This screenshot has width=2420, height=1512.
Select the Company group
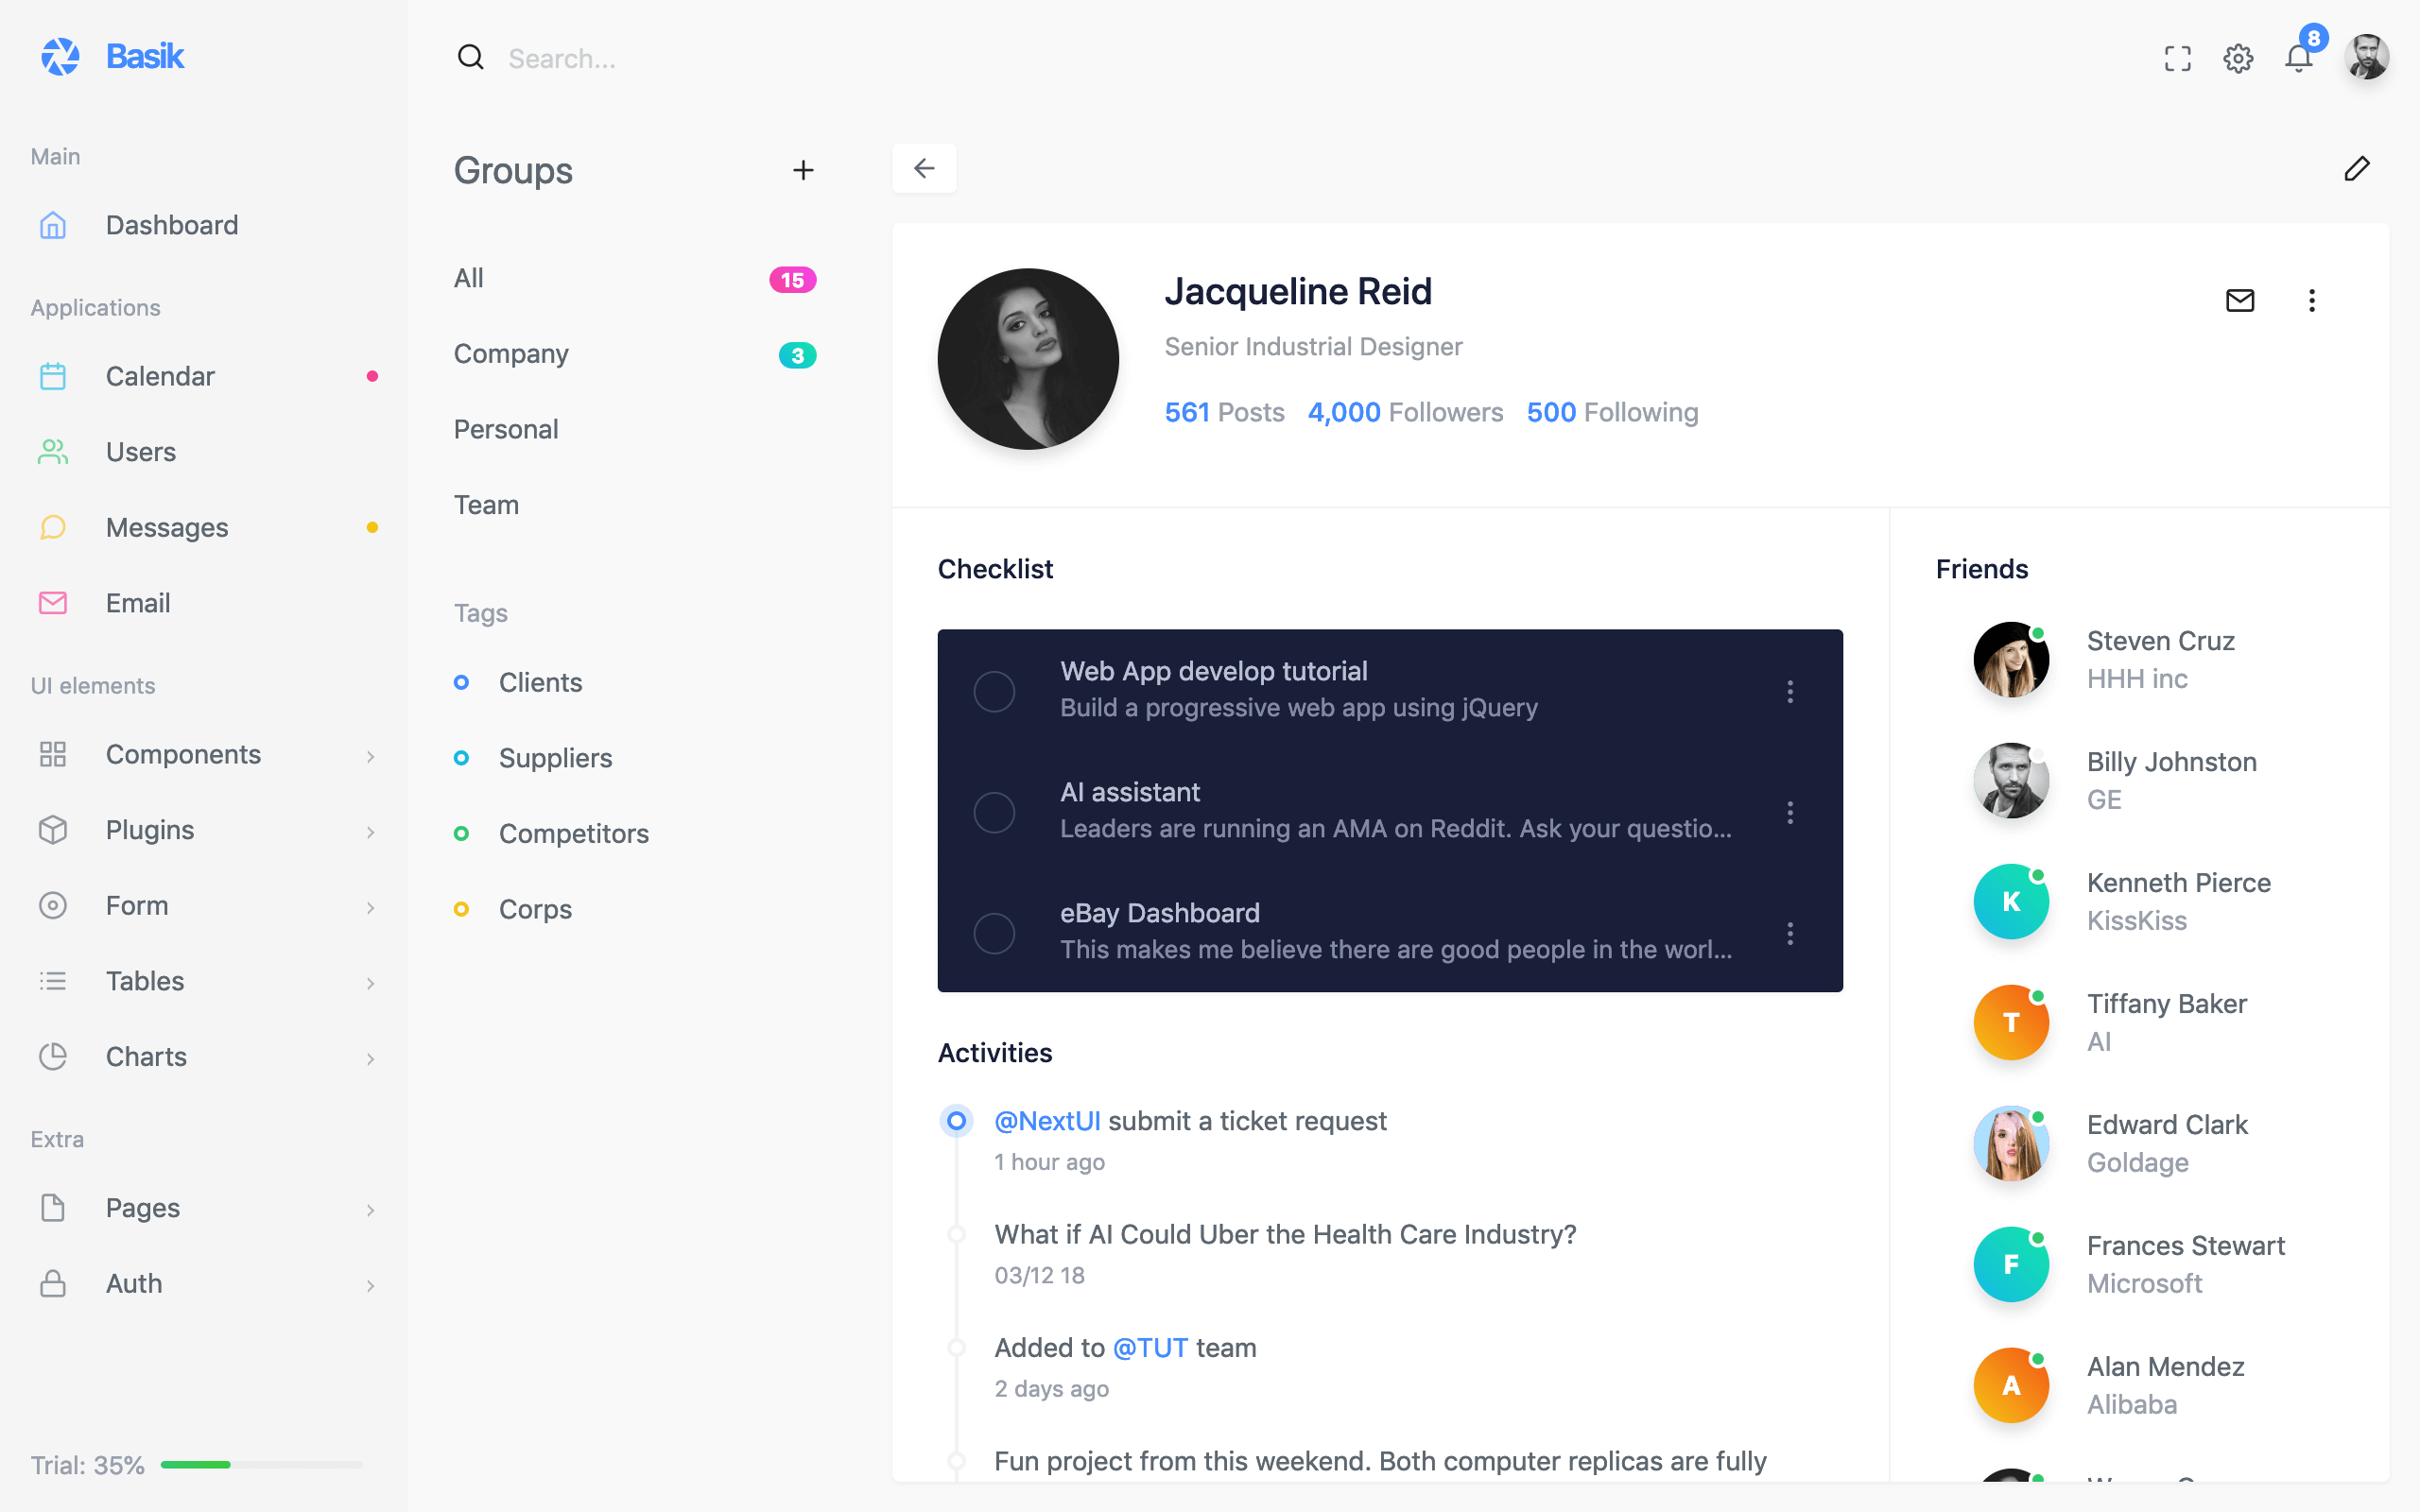coord(511,354)
